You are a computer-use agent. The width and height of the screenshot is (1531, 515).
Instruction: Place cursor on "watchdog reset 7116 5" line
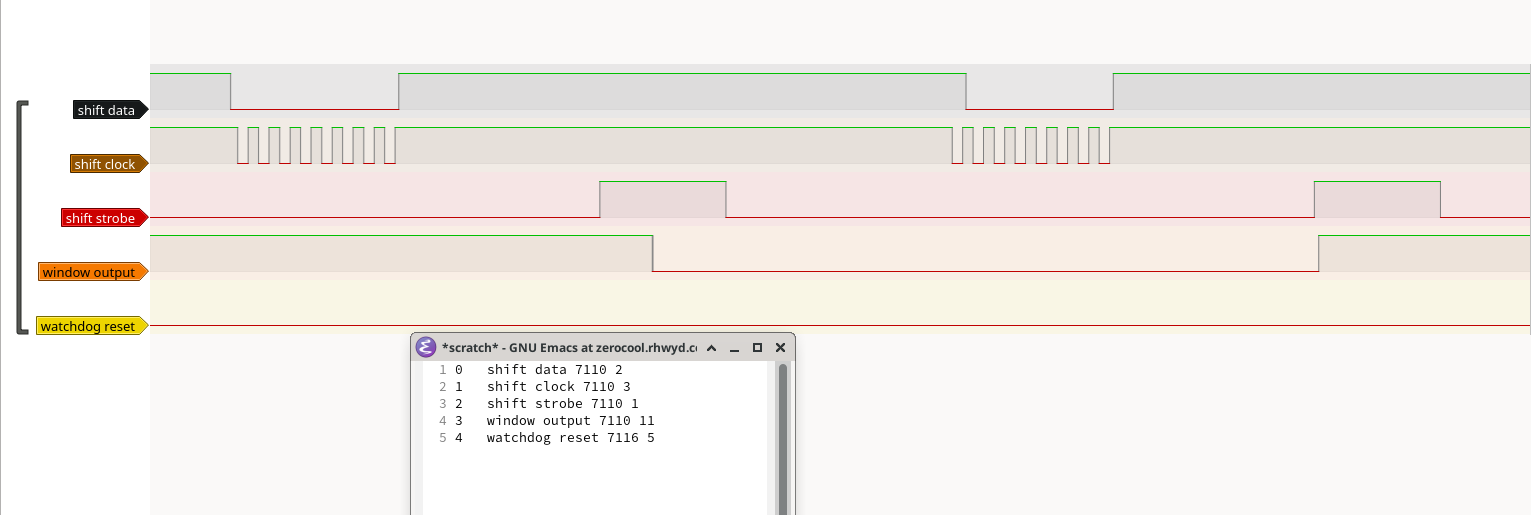570,438
